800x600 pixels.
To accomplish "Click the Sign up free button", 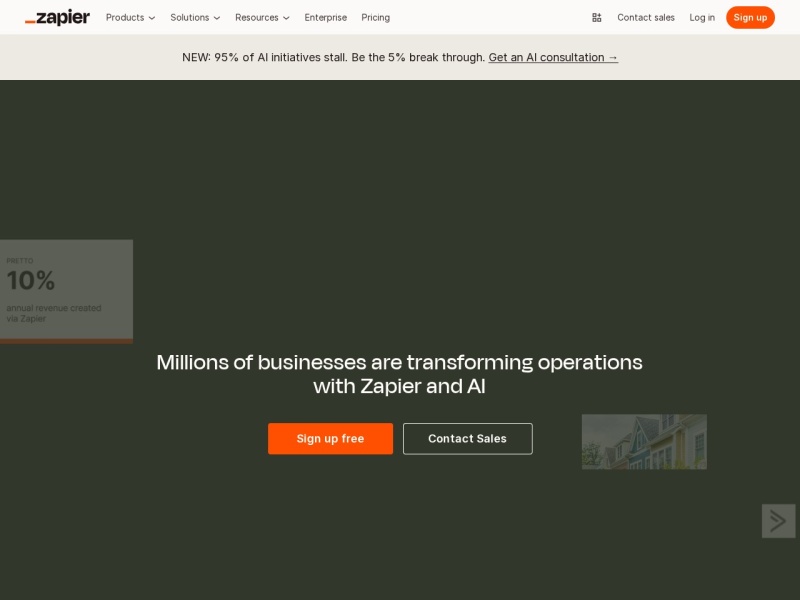I will 330,439.
